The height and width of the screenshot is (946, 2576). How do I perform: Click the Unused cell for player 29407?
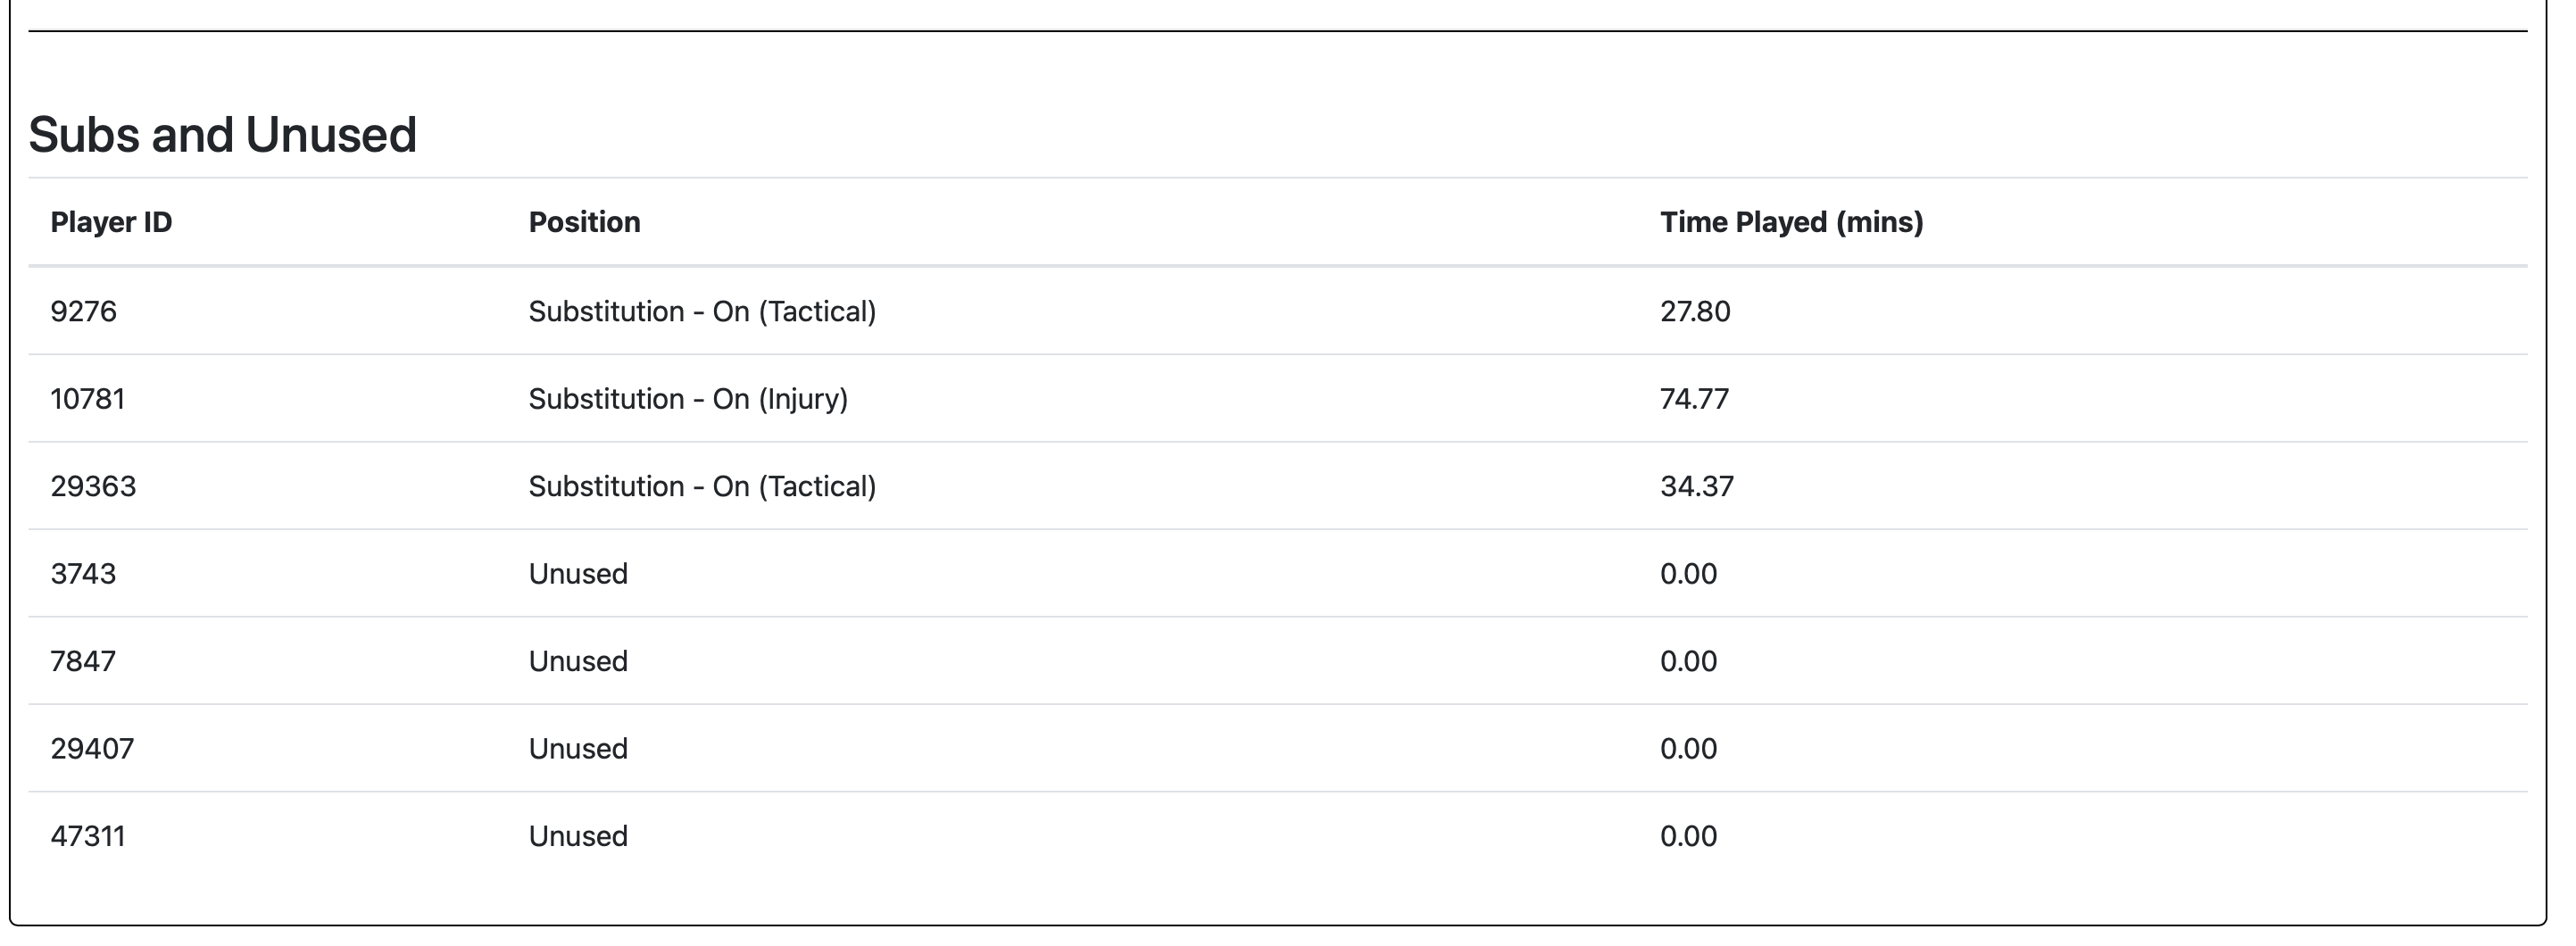pos(578,749)
